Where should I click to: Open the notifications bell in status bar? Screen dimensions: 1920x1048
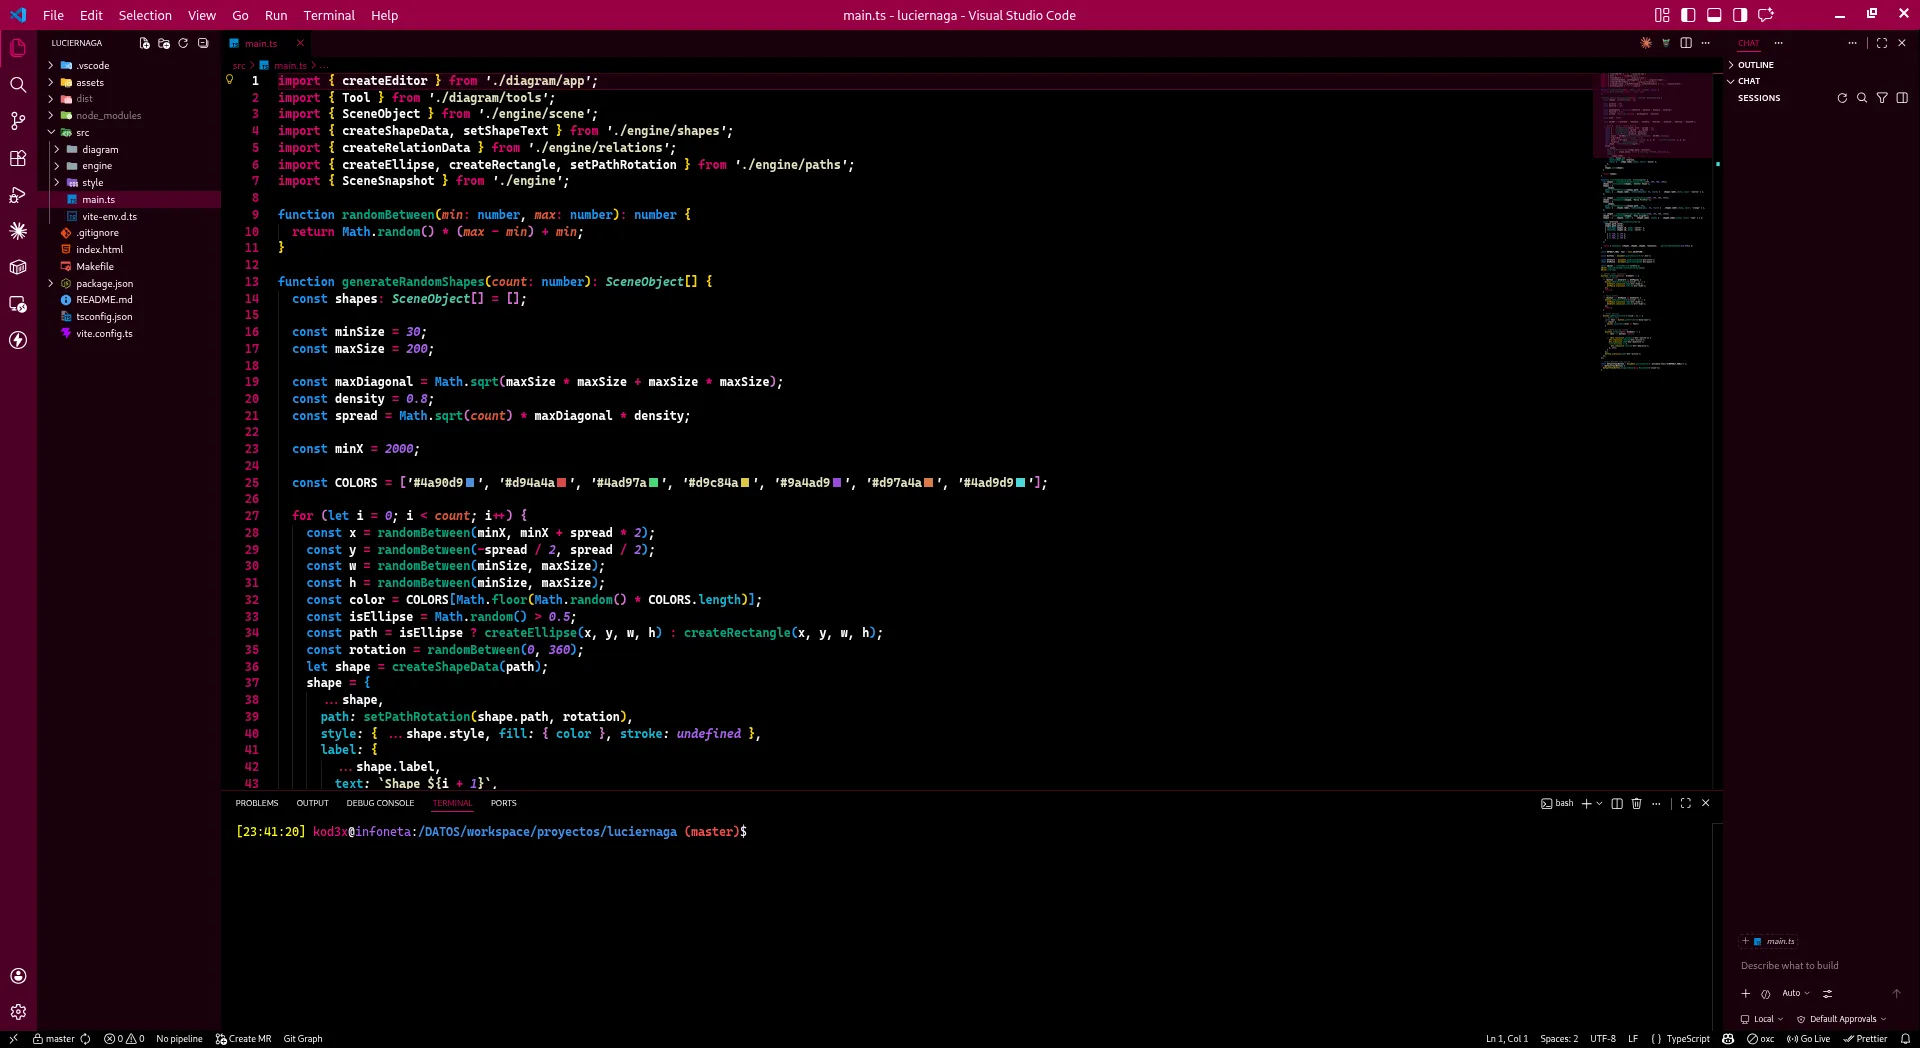(x=1906, y=1039)
